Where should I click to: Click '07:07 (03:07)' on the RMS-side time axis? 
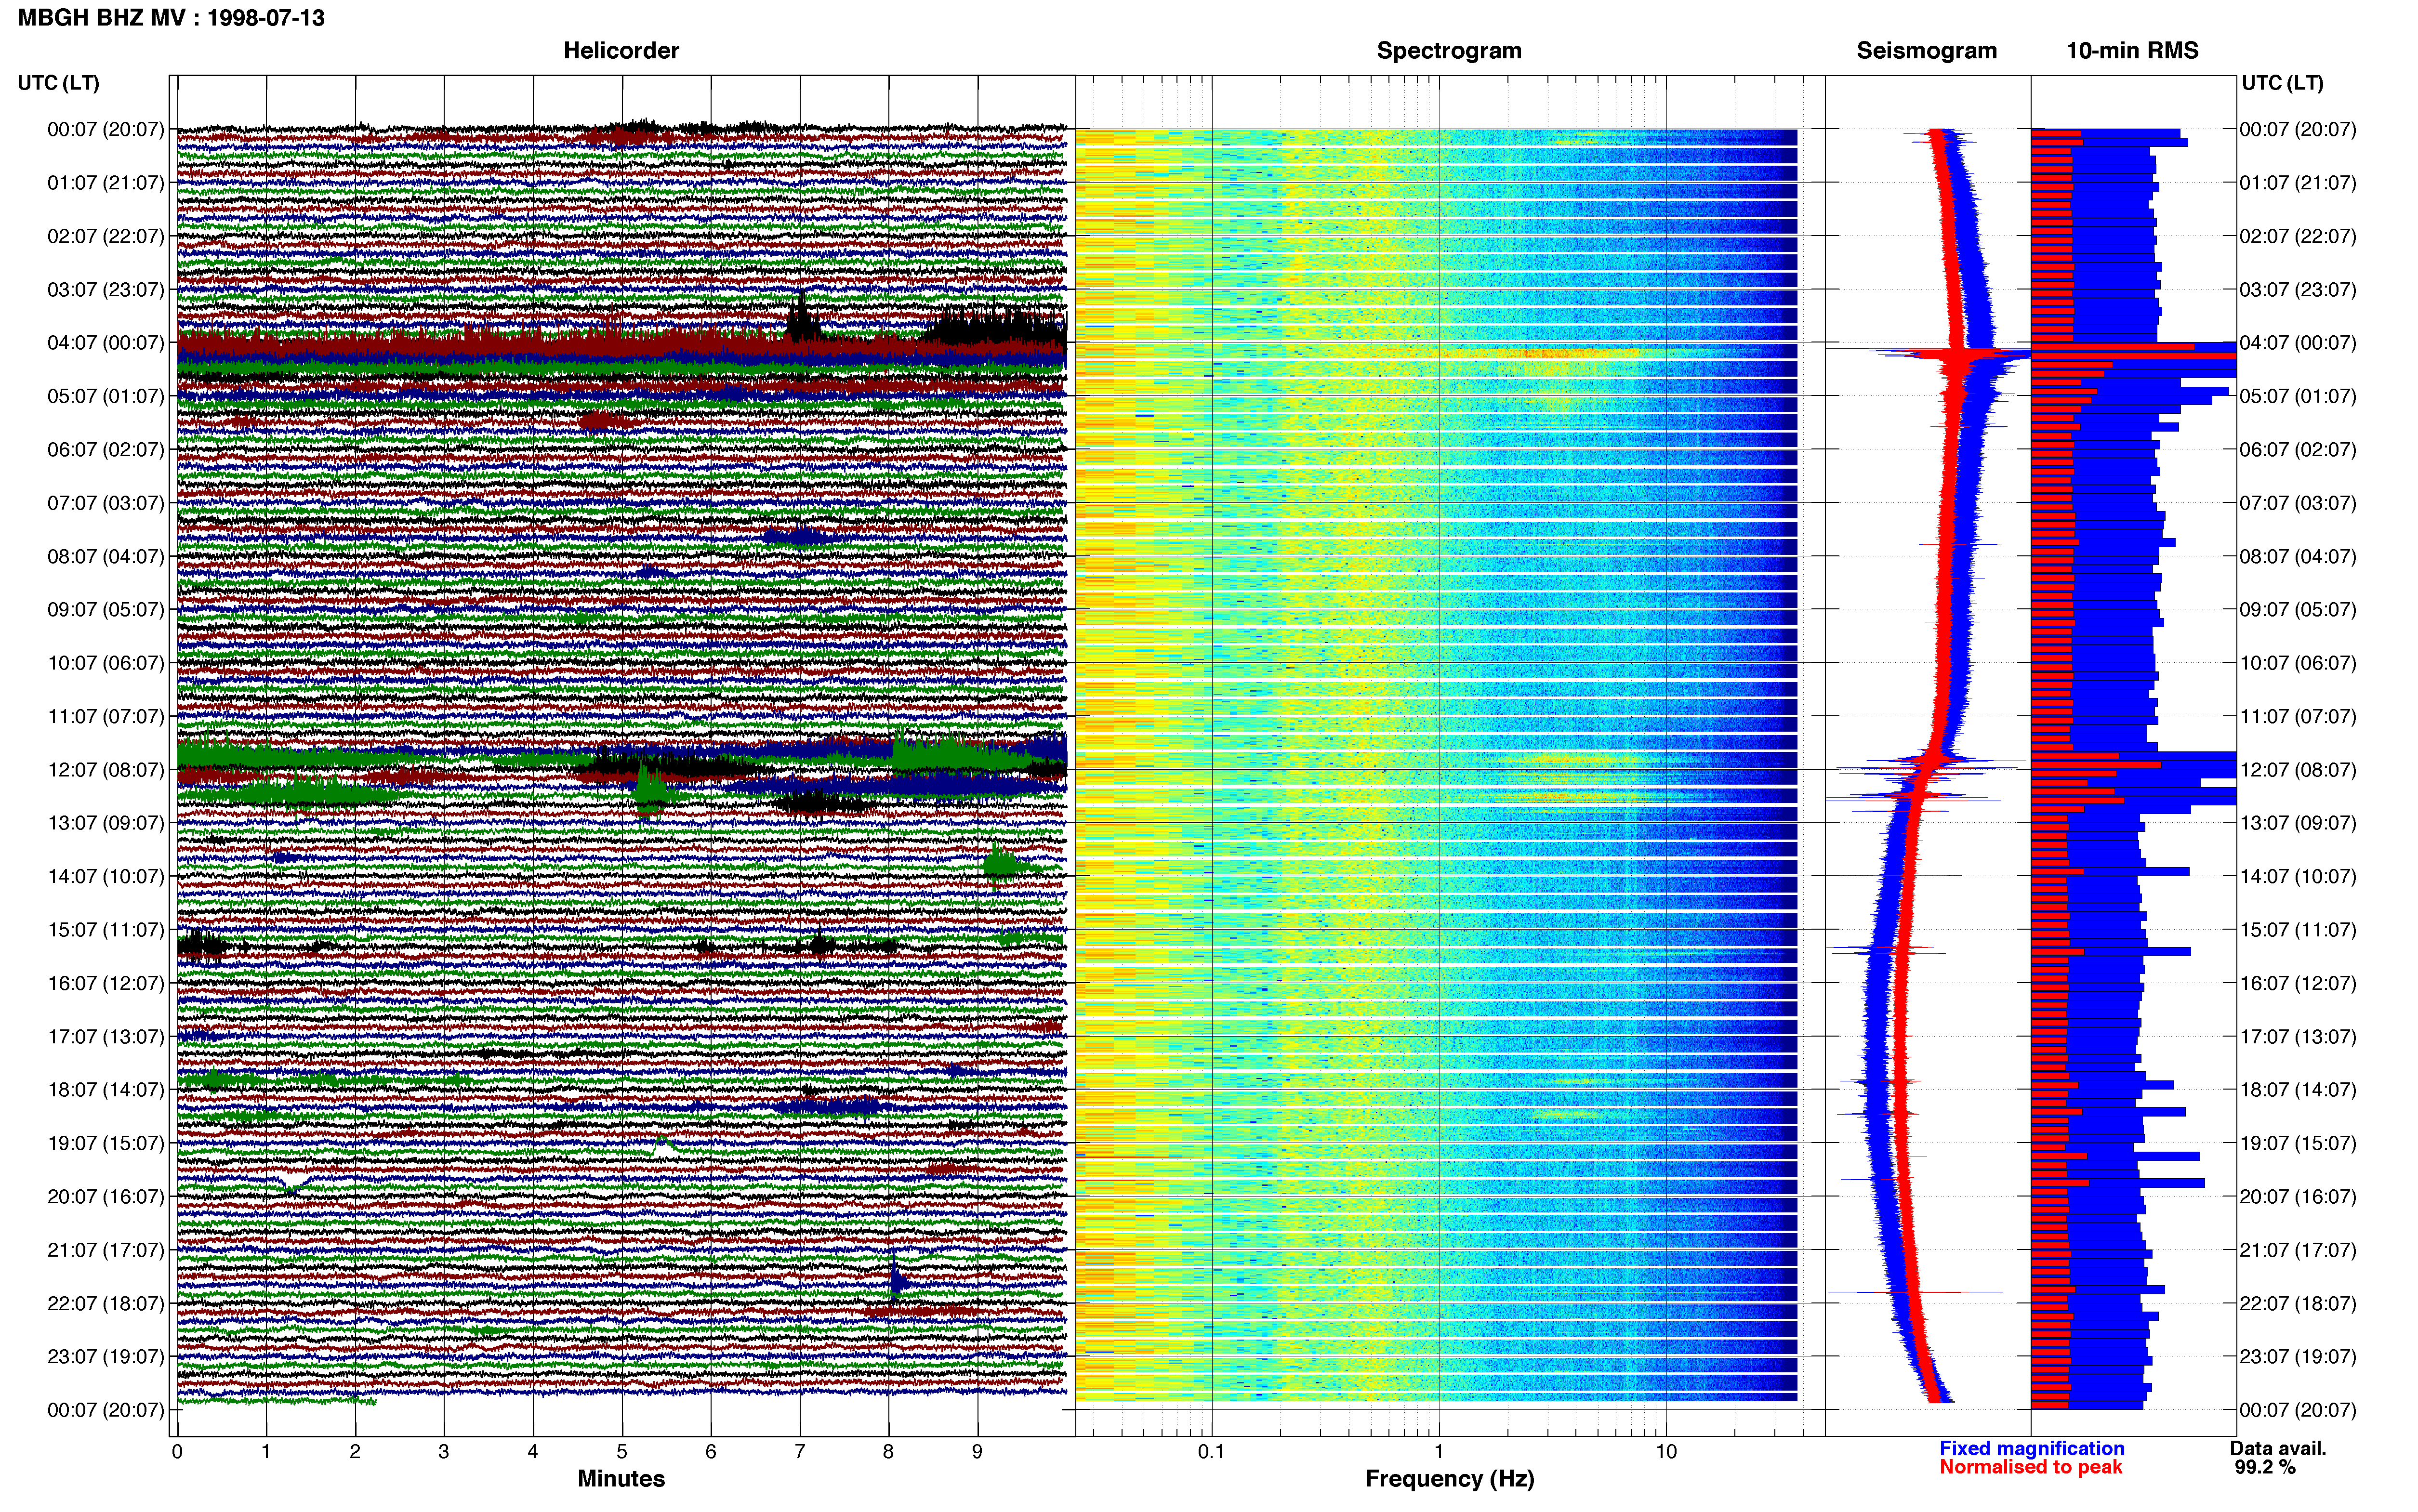pos(2298,503)
